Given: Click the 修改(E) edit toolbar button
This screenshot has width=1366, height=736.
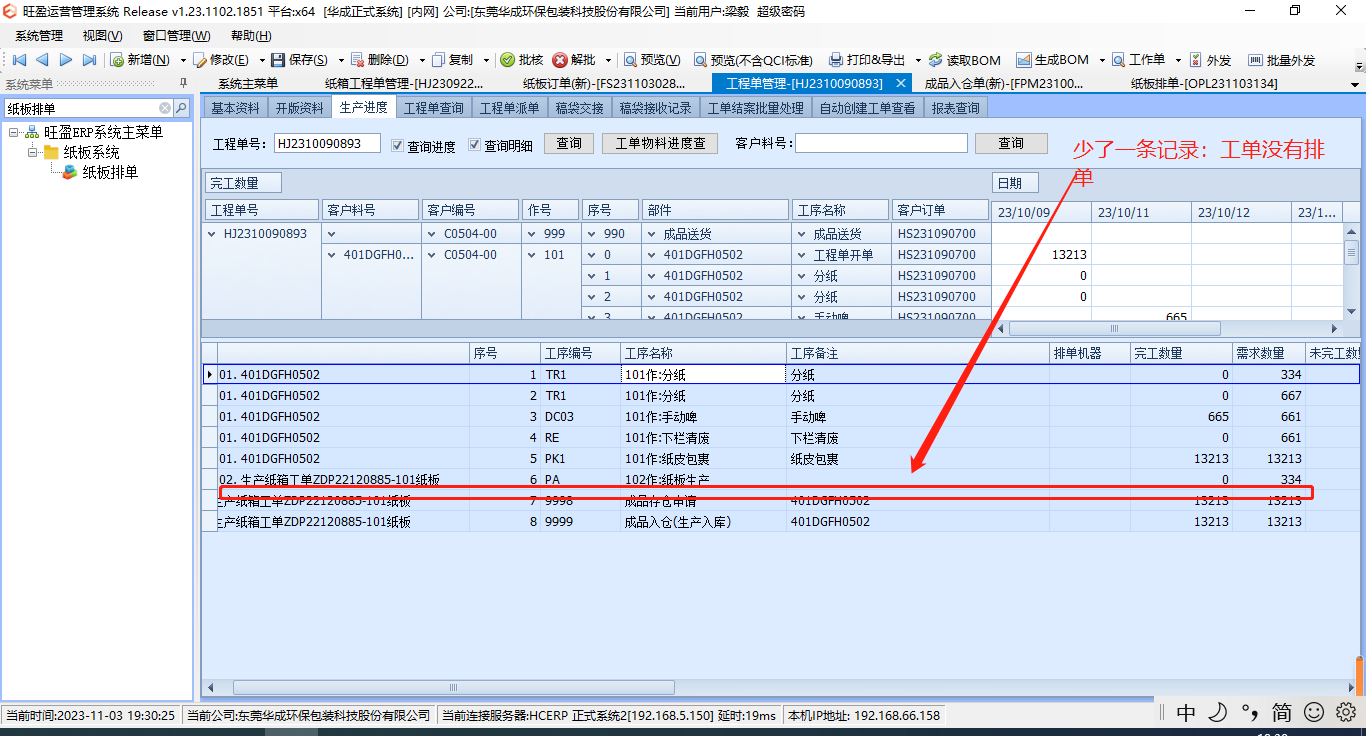Looking at the screenshot, I should pos(221,60).
